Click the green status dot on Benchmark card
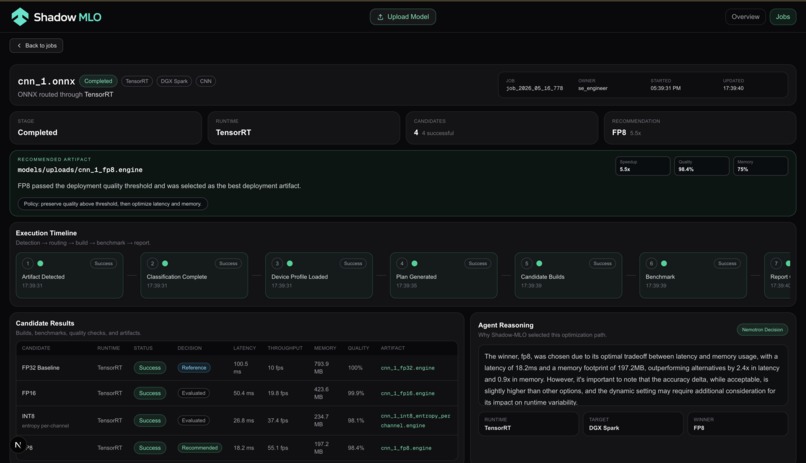The image size is (806, 463). [x=664, y=264]
